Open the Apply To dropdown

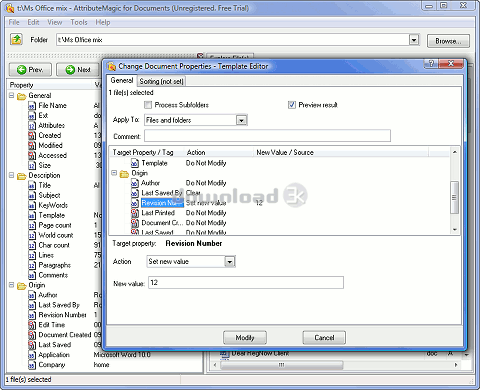(x=241, y=120)
